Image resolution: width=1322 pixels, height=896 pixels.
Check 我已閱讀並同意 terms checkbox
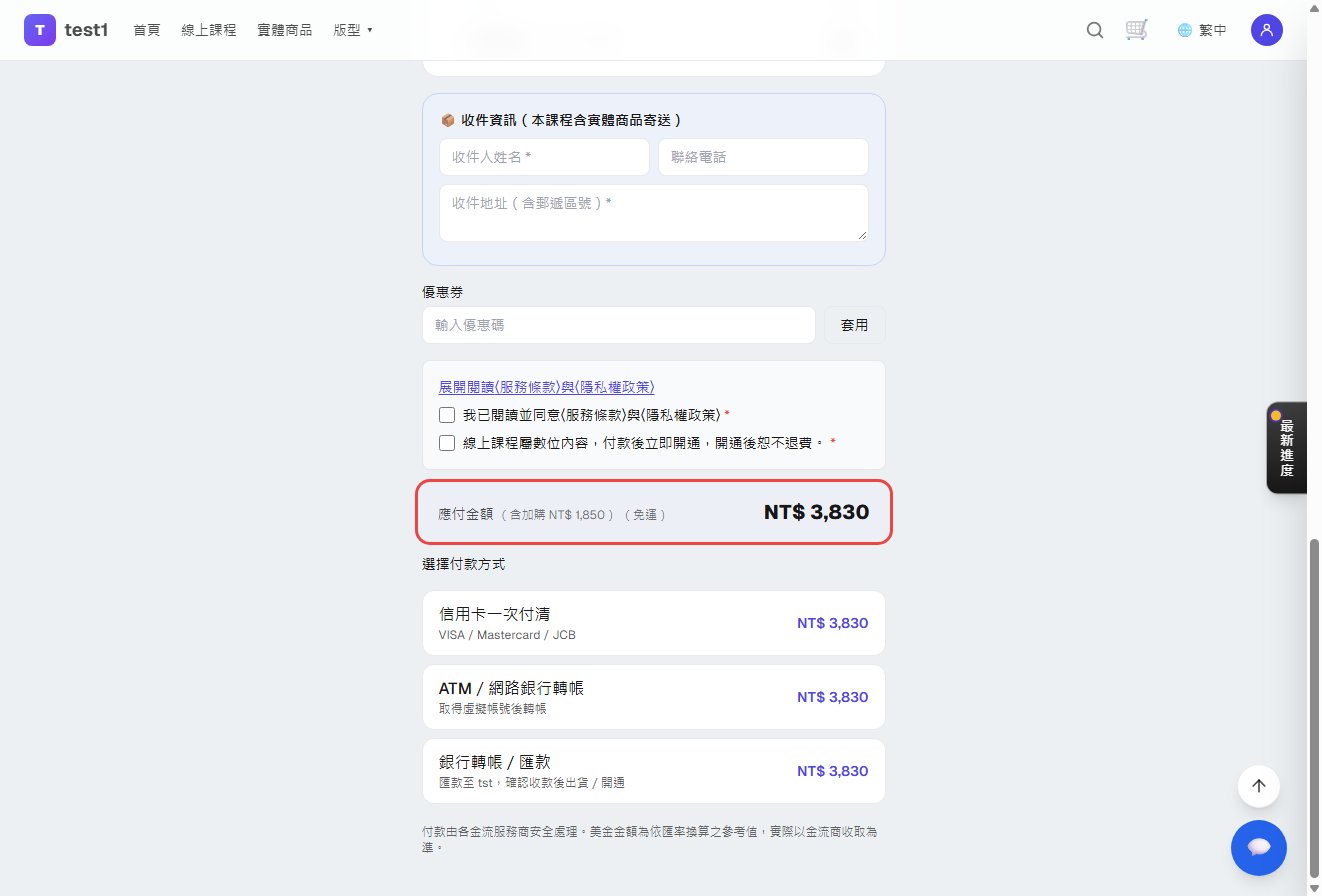tap(447, 415)
